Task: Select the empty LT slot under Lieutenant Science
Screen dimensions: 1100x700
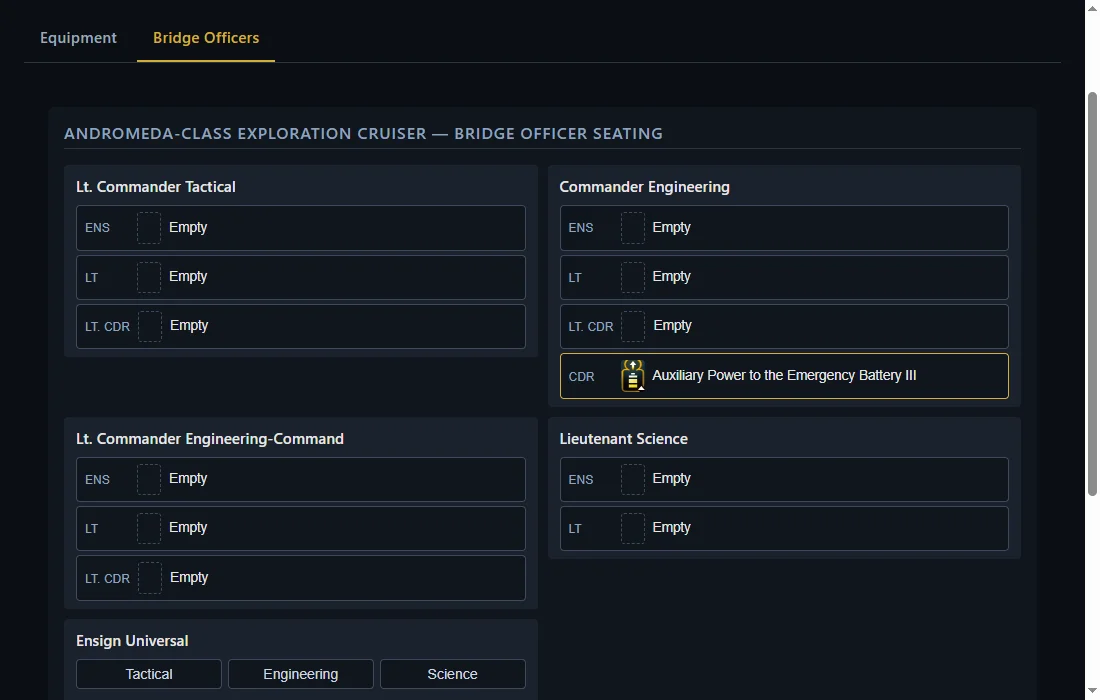Action: tap(784, 528)
